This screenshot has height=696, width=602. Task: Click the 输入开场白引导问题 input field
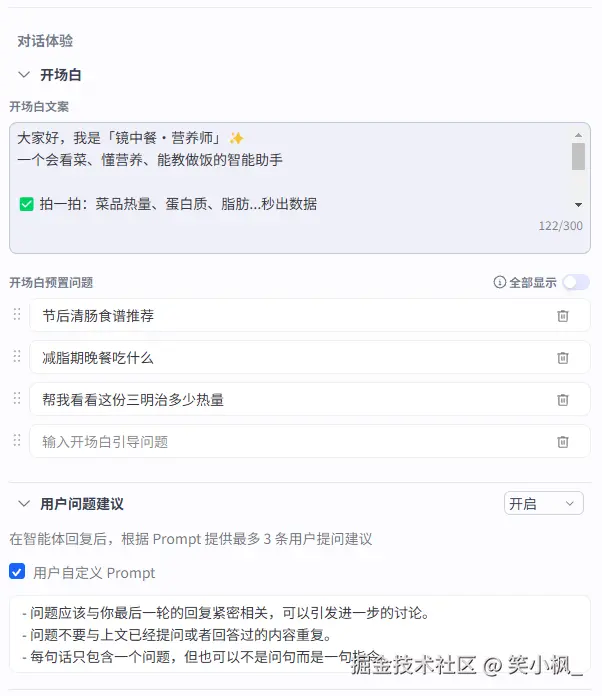(290, 442)
